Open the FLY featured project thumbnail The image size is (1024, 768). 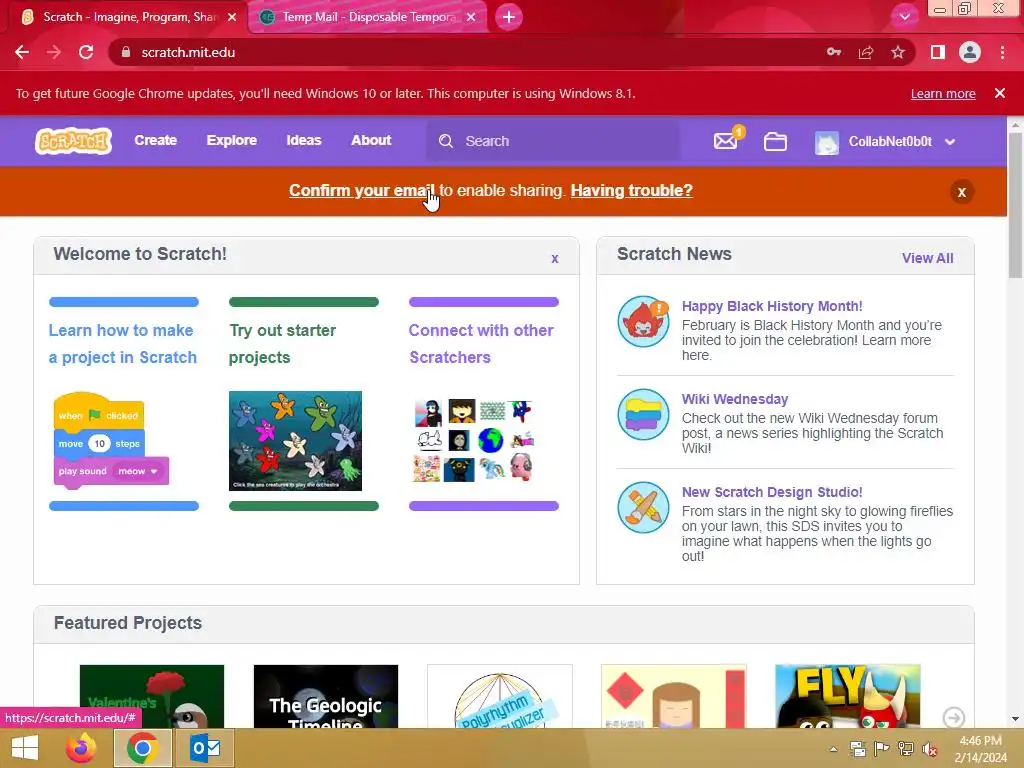(848, 696)
